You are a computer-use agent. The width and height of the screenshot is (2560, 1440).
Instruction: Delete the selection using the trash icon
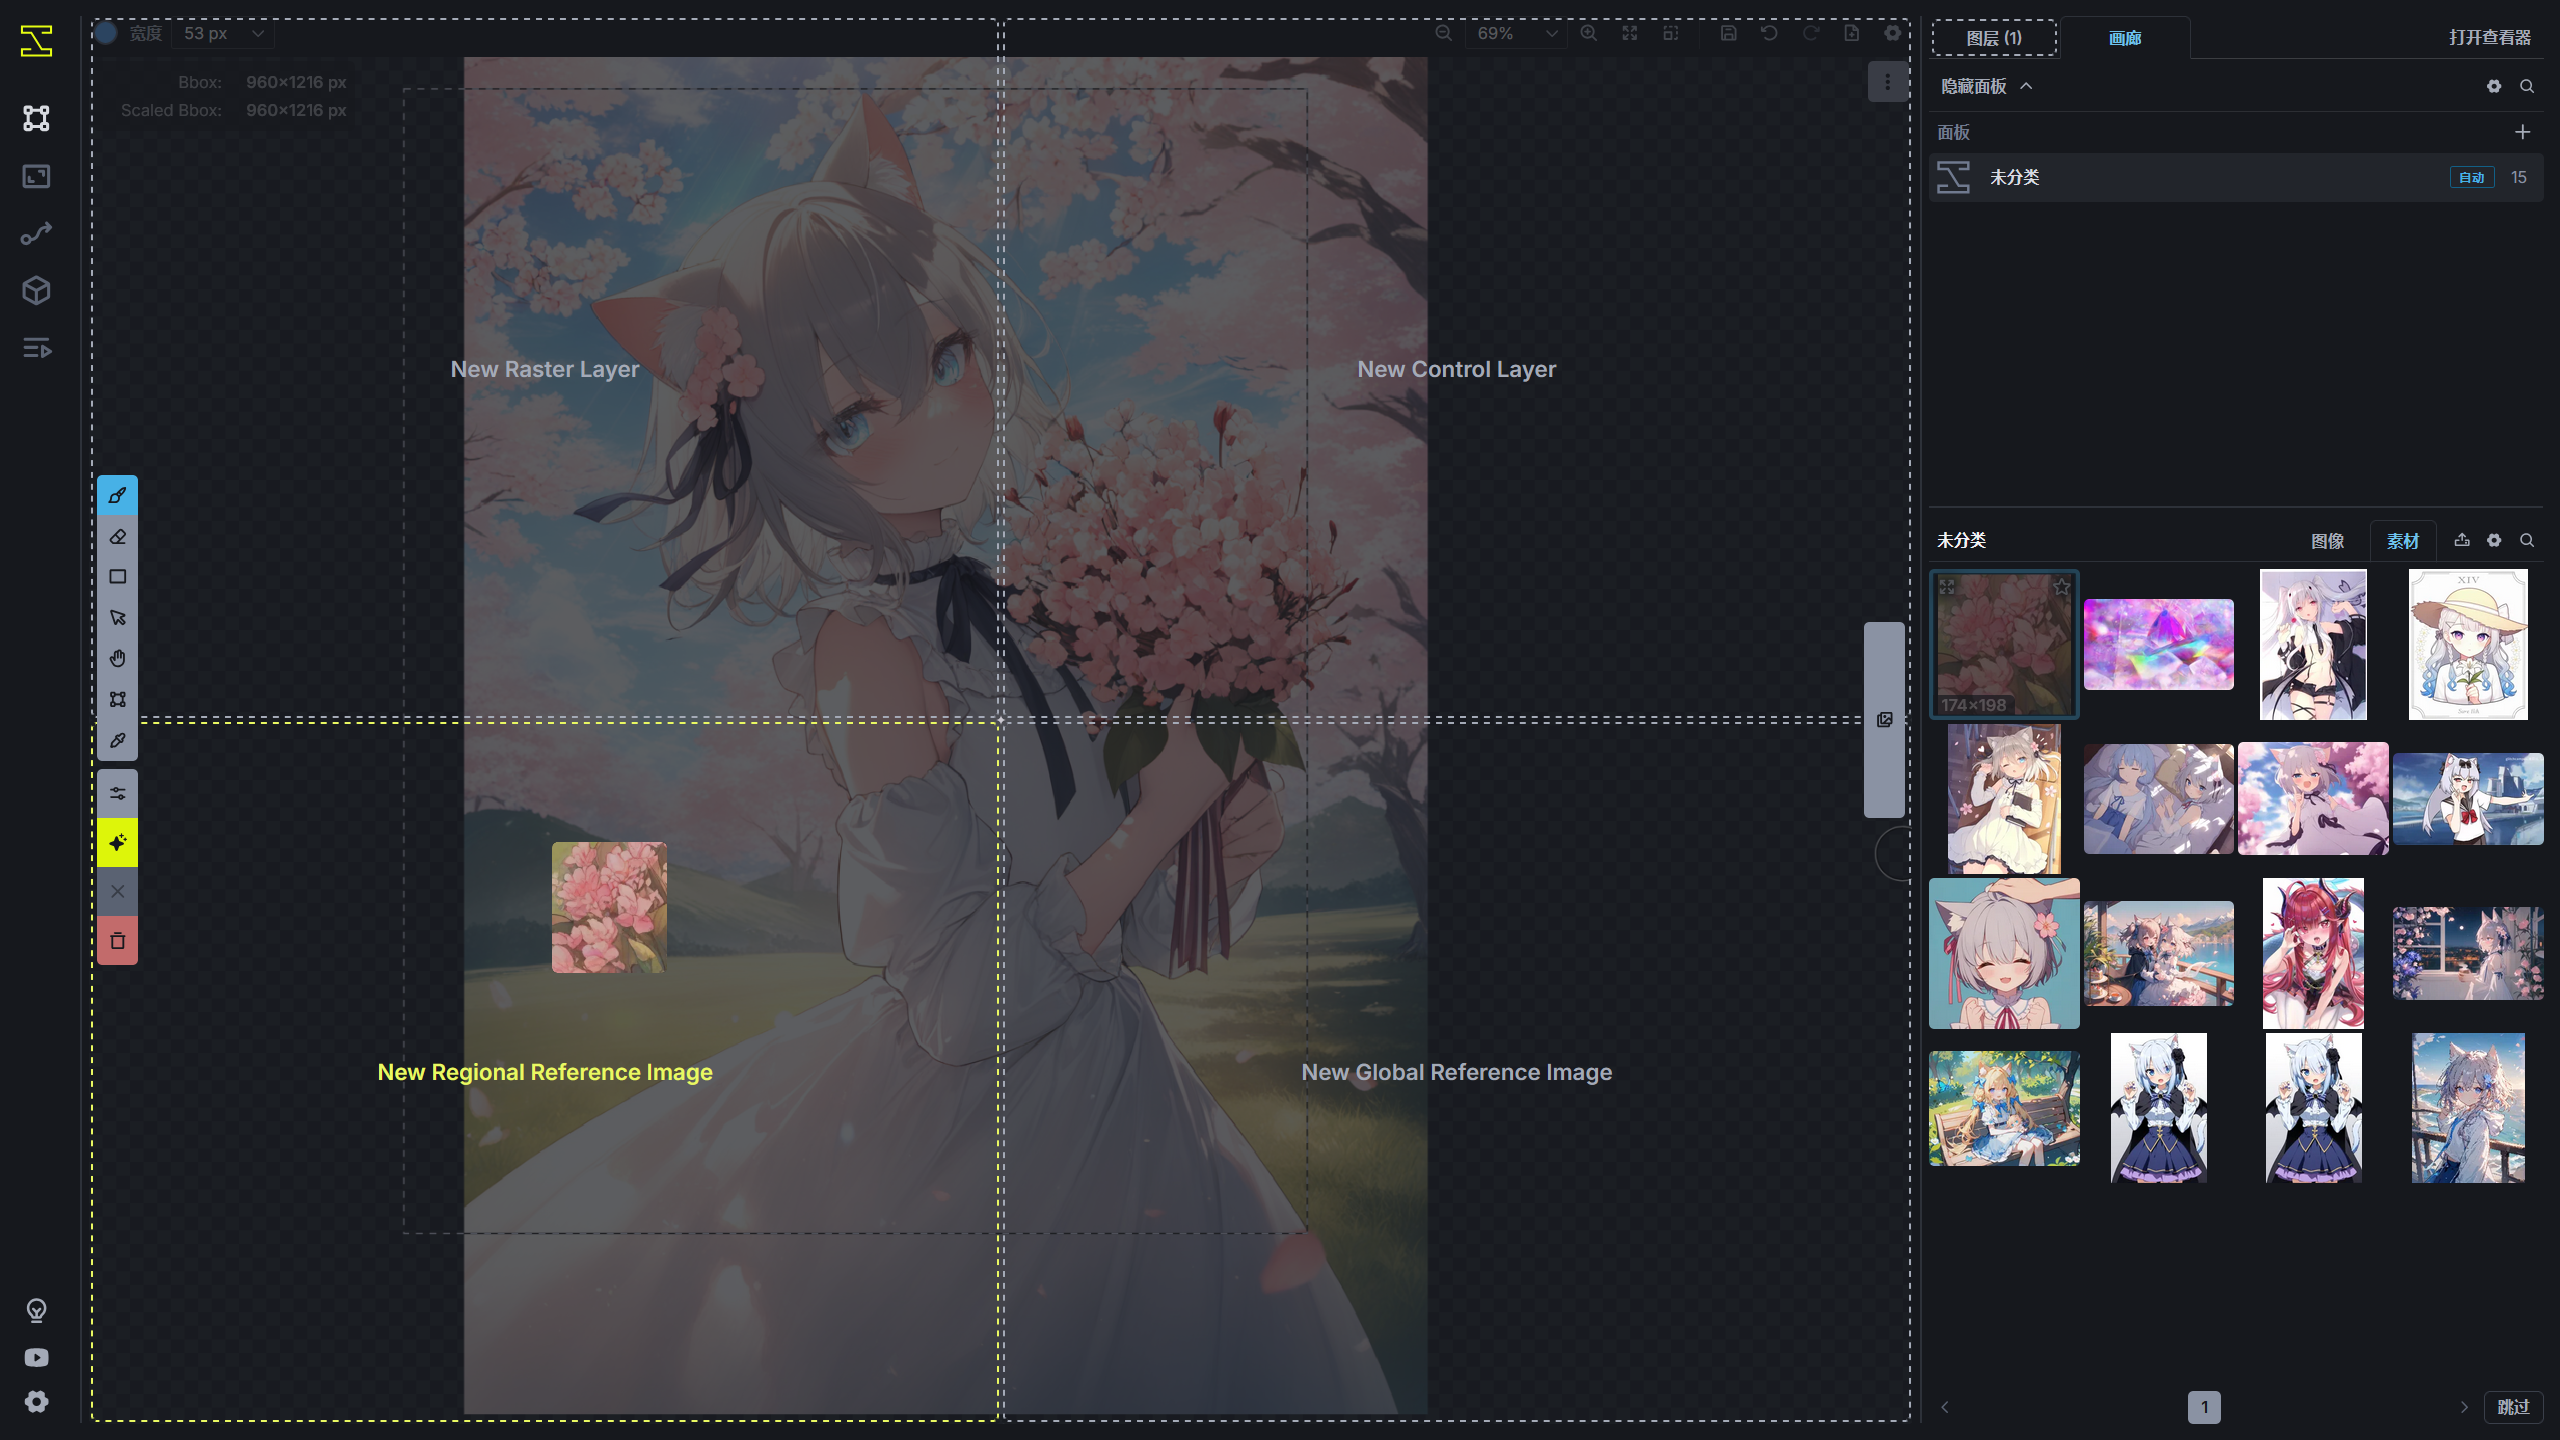tap(117, 940)
